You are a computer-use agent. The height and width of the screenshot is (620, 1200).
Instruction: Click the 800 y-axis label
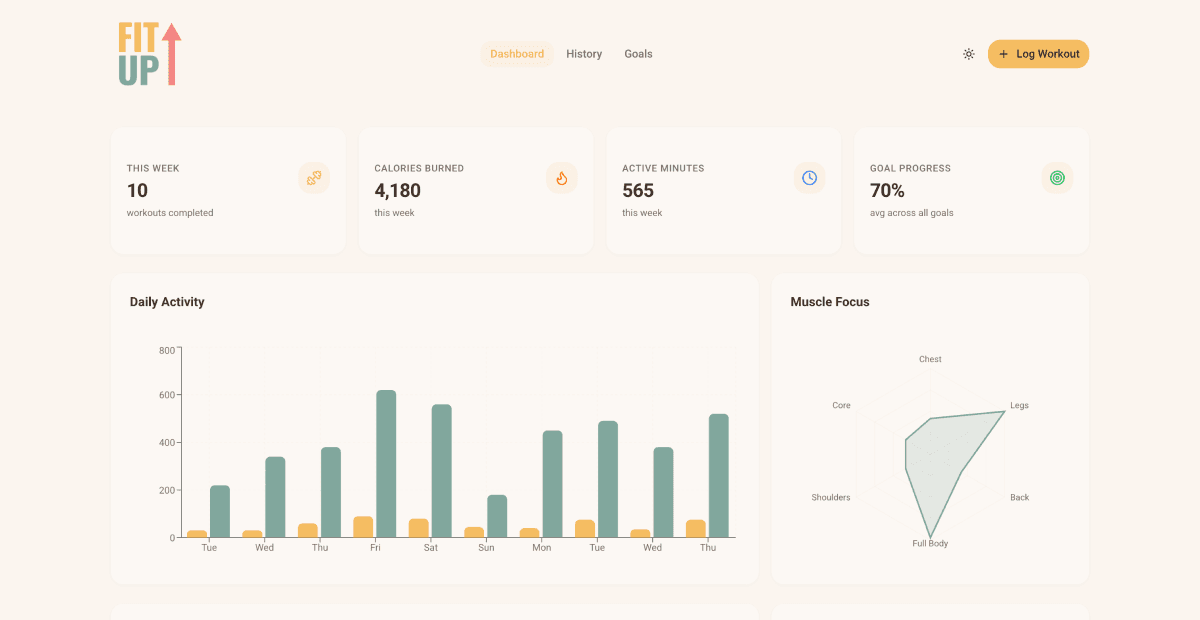point(166,350)
